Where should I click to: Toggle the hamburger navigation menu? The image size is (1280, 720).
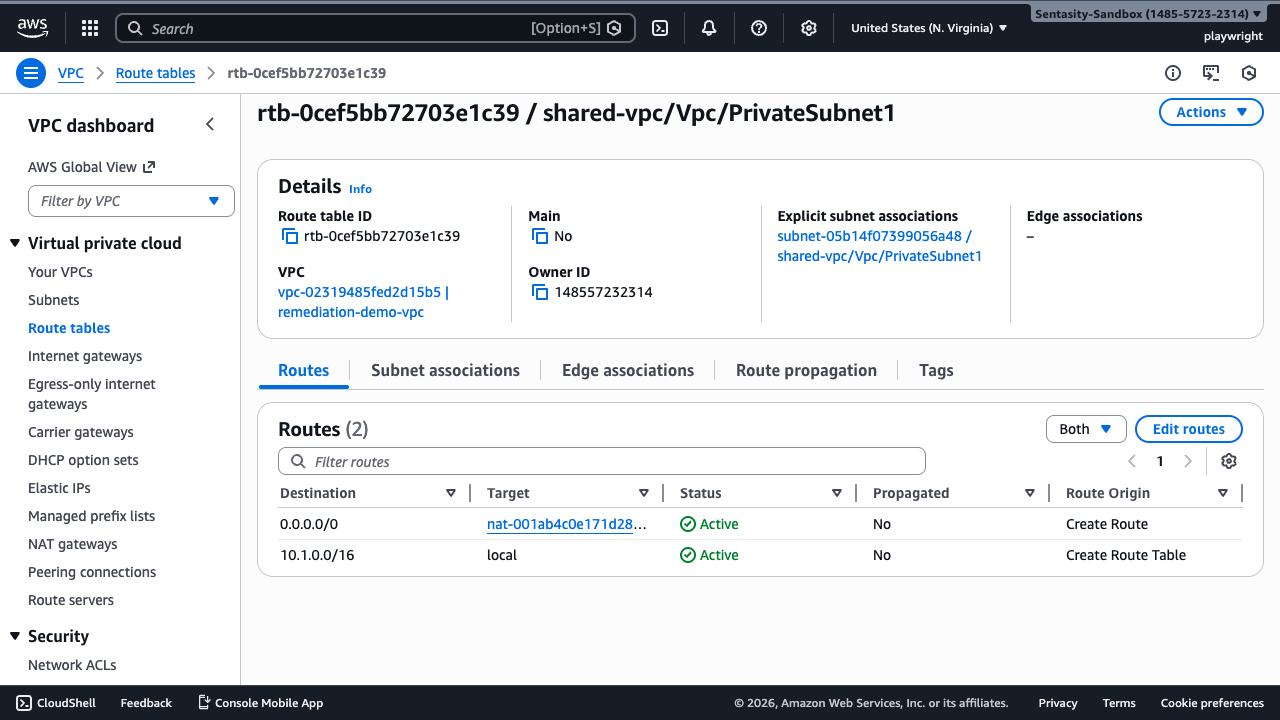coord(31,73)
